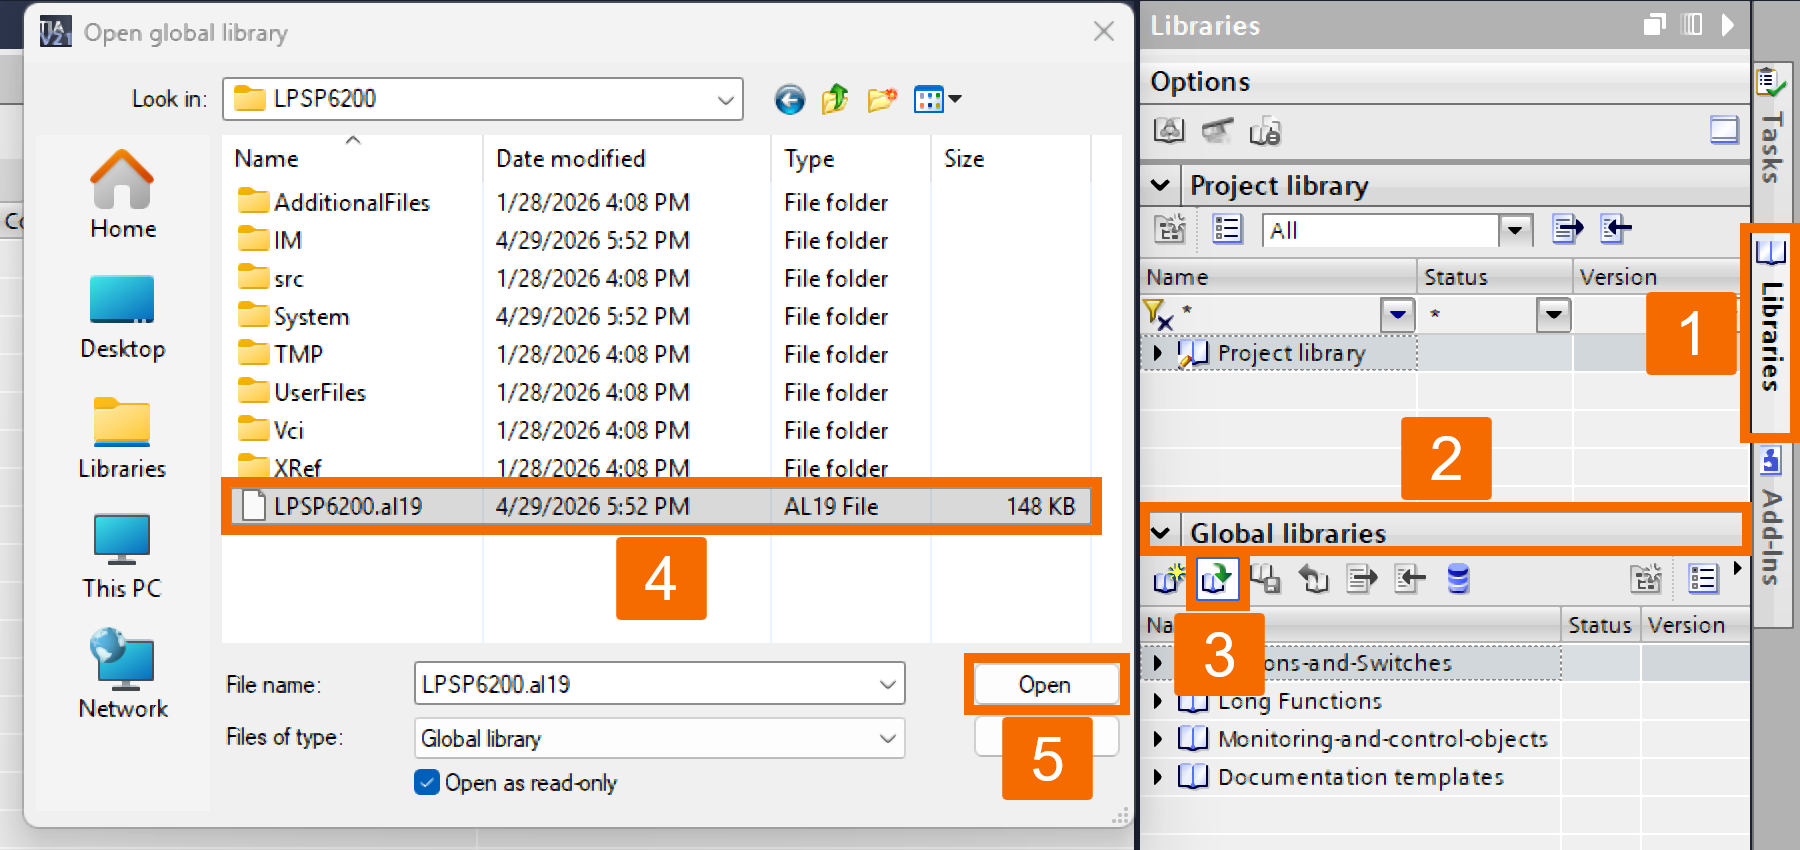Image resolution: width=1800 pixels, height=850 pixels.
Task: Open the Status column filter dropdown
Action: coord(1553,315)
